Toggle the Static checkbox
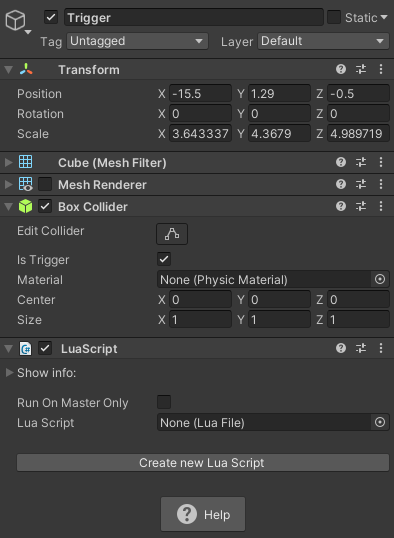 click(x=334, y=17)
